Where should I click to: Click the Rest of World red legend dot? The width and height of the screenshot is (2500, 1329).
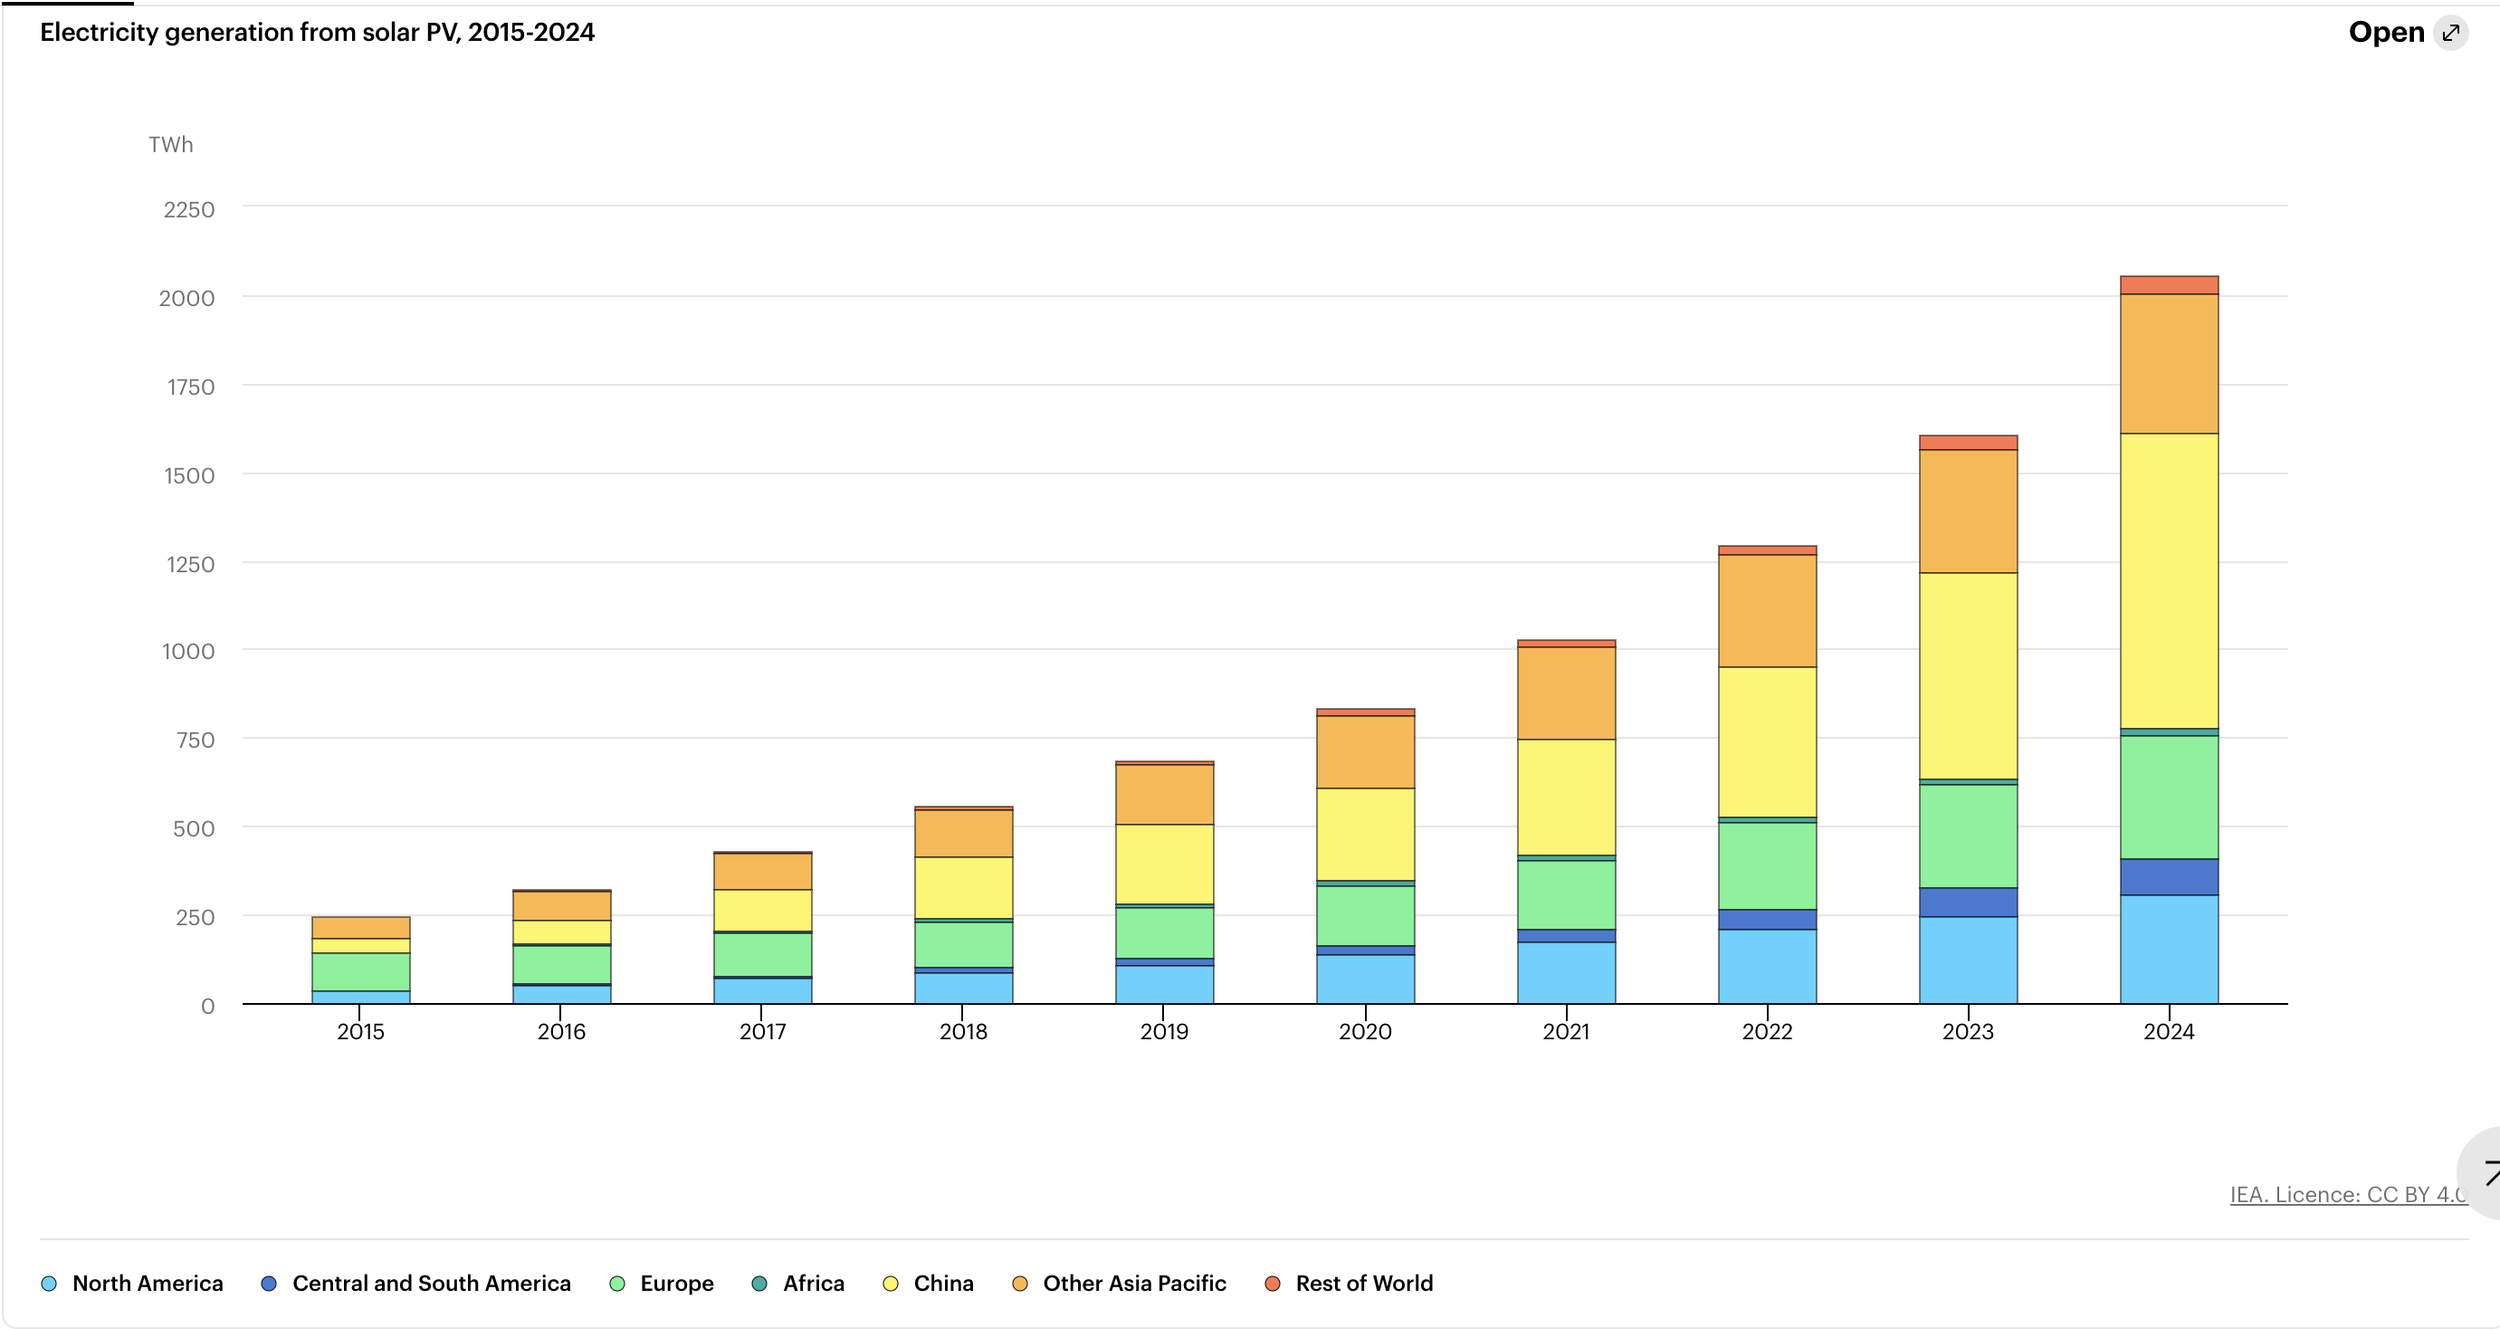(x=1273, y=1284)
